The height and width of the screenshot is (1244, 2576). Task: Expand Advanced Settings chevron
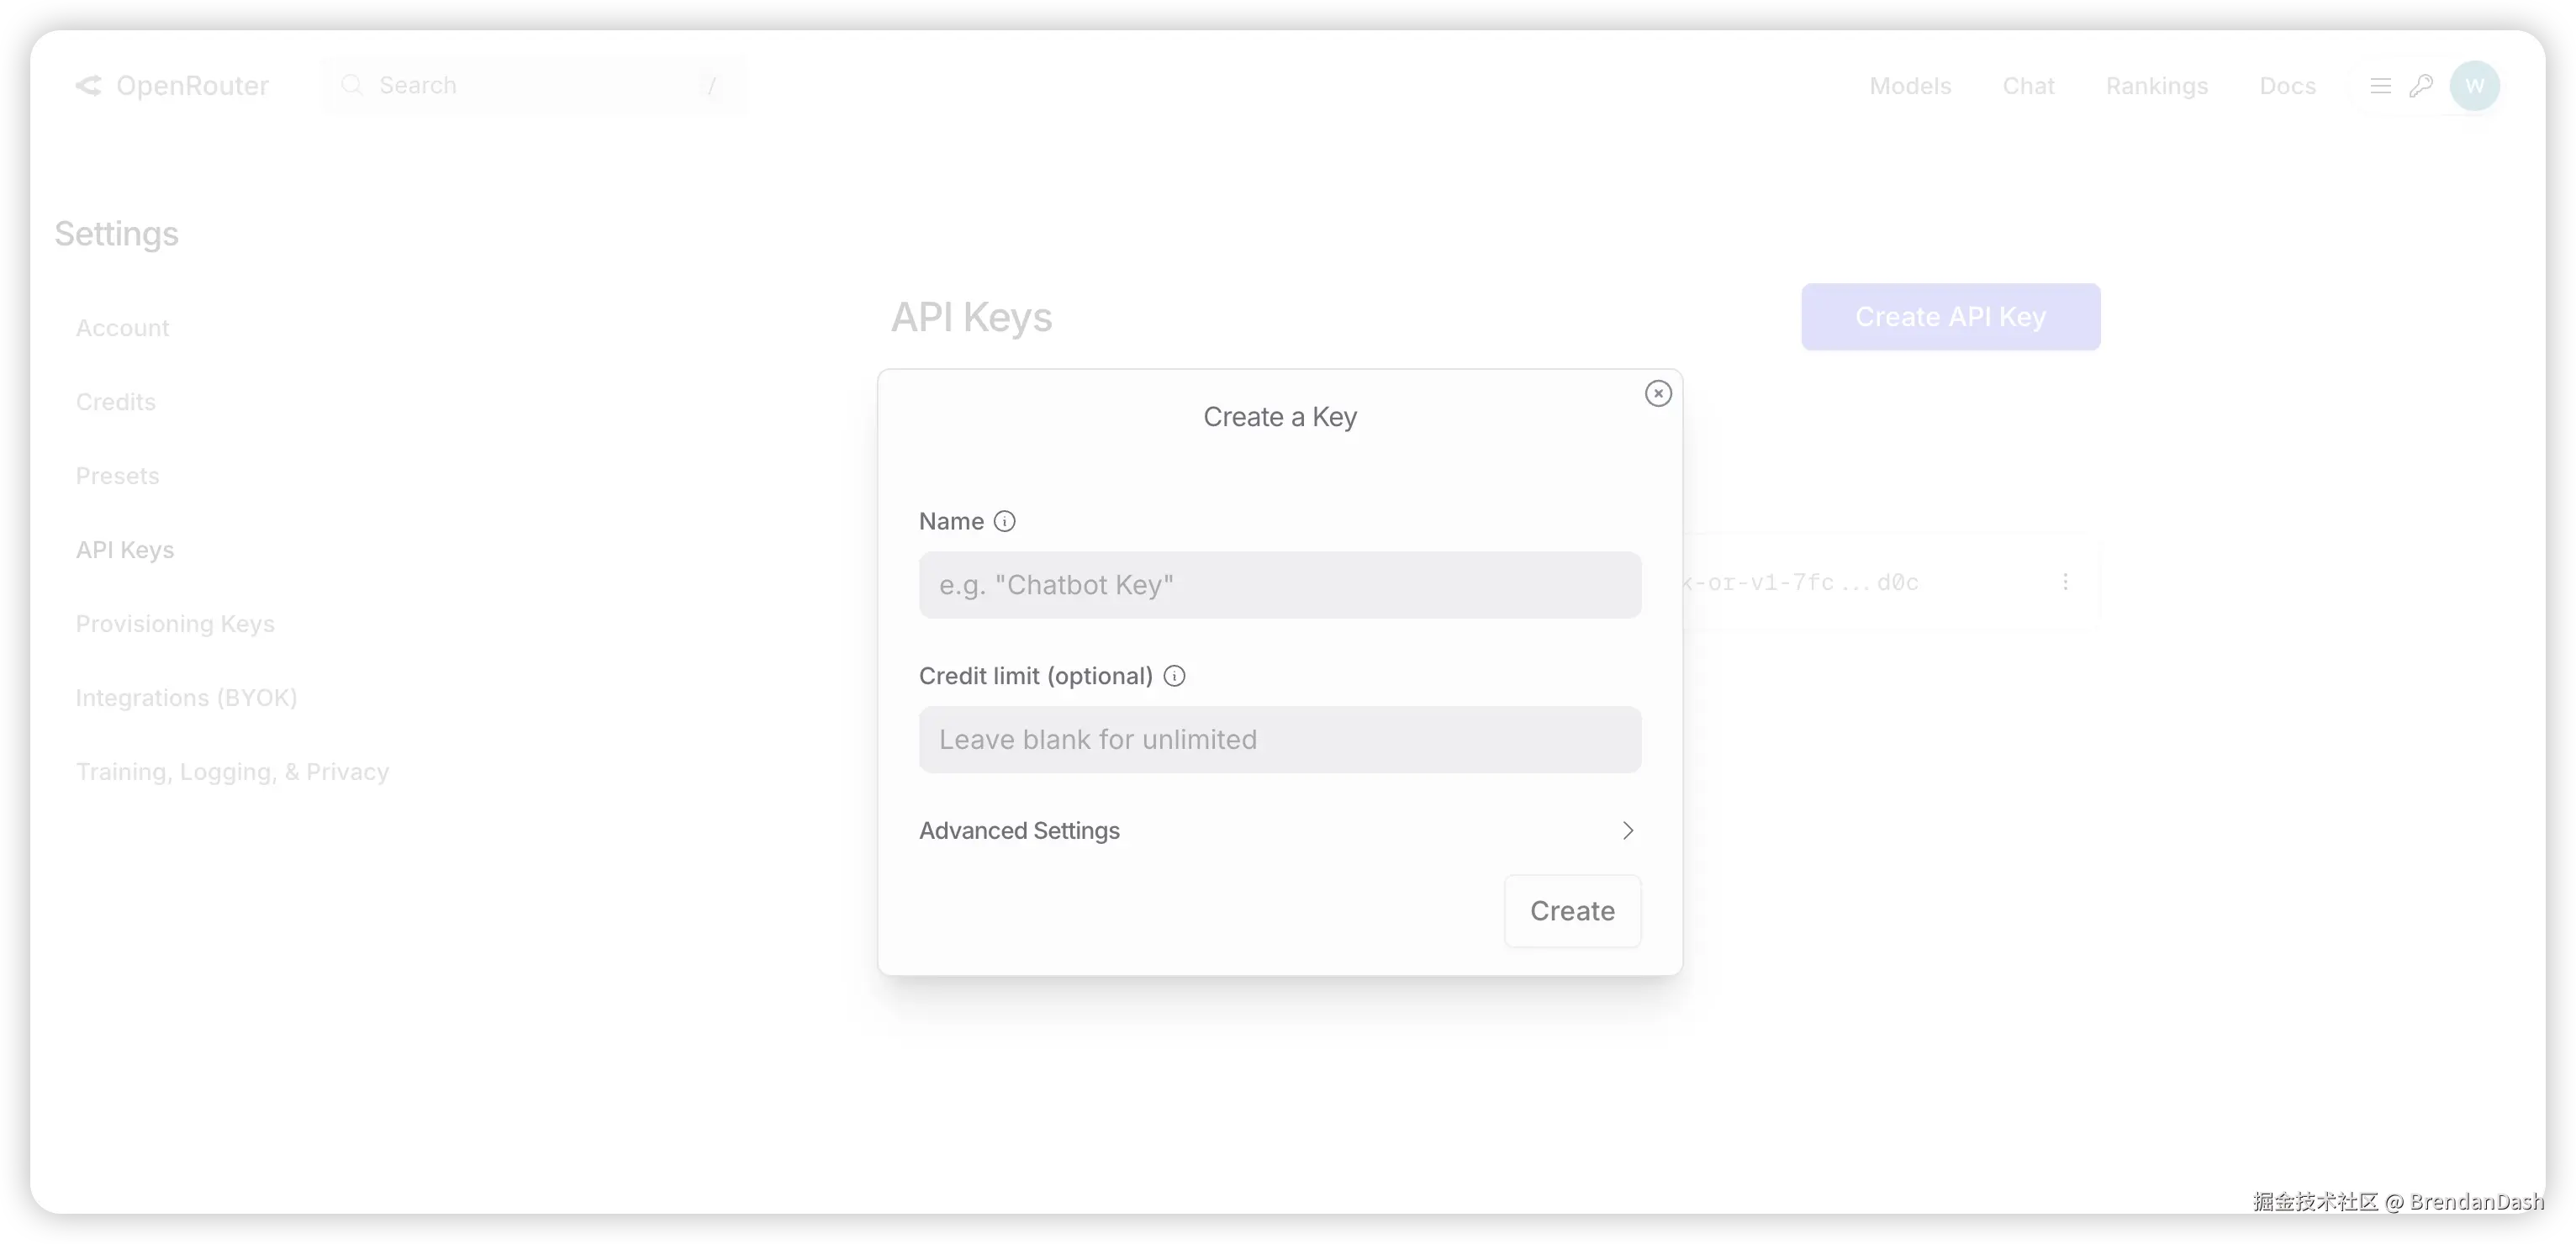(x=1627, y=831)
